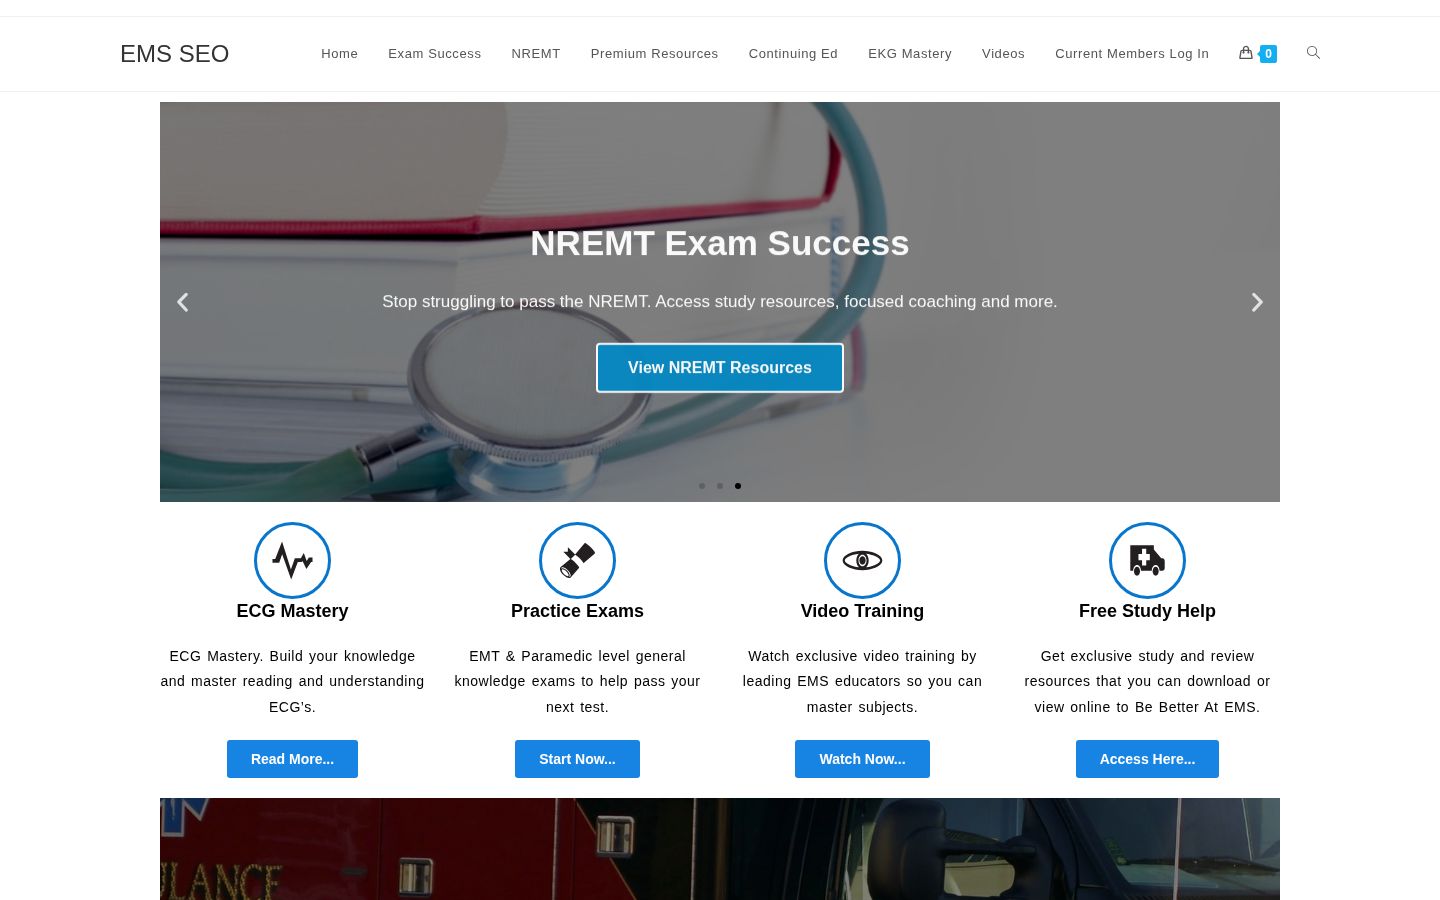The image size is (1440, 900).
Task: Click the Free Study Help ambulance icon
Action: point(1147,560)
